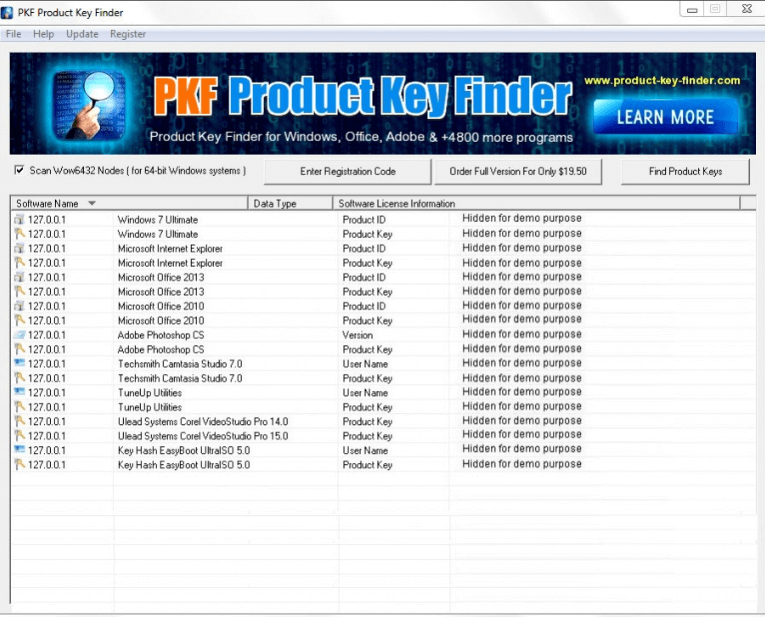This screenshot has width=765, height=617.
Task: Open the Update menu
Action: point(82,34)
